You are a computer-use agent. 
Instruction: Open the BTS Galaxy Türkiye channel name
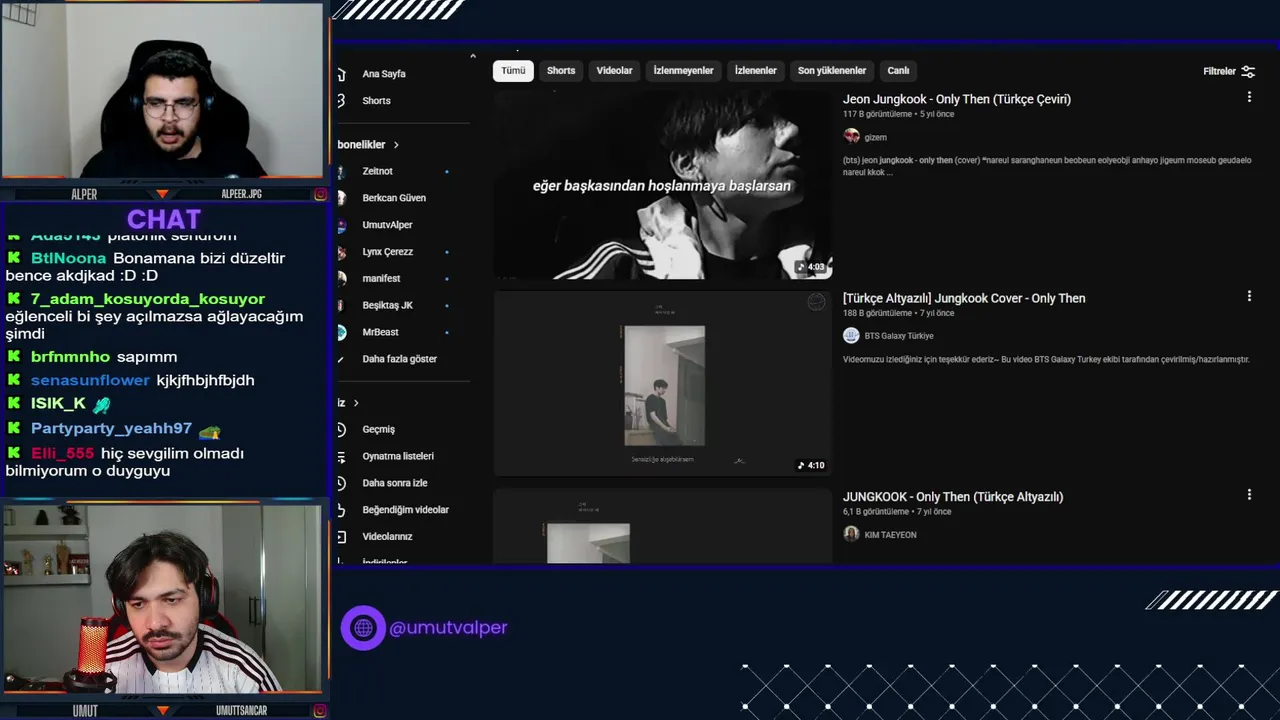[898, 336]
